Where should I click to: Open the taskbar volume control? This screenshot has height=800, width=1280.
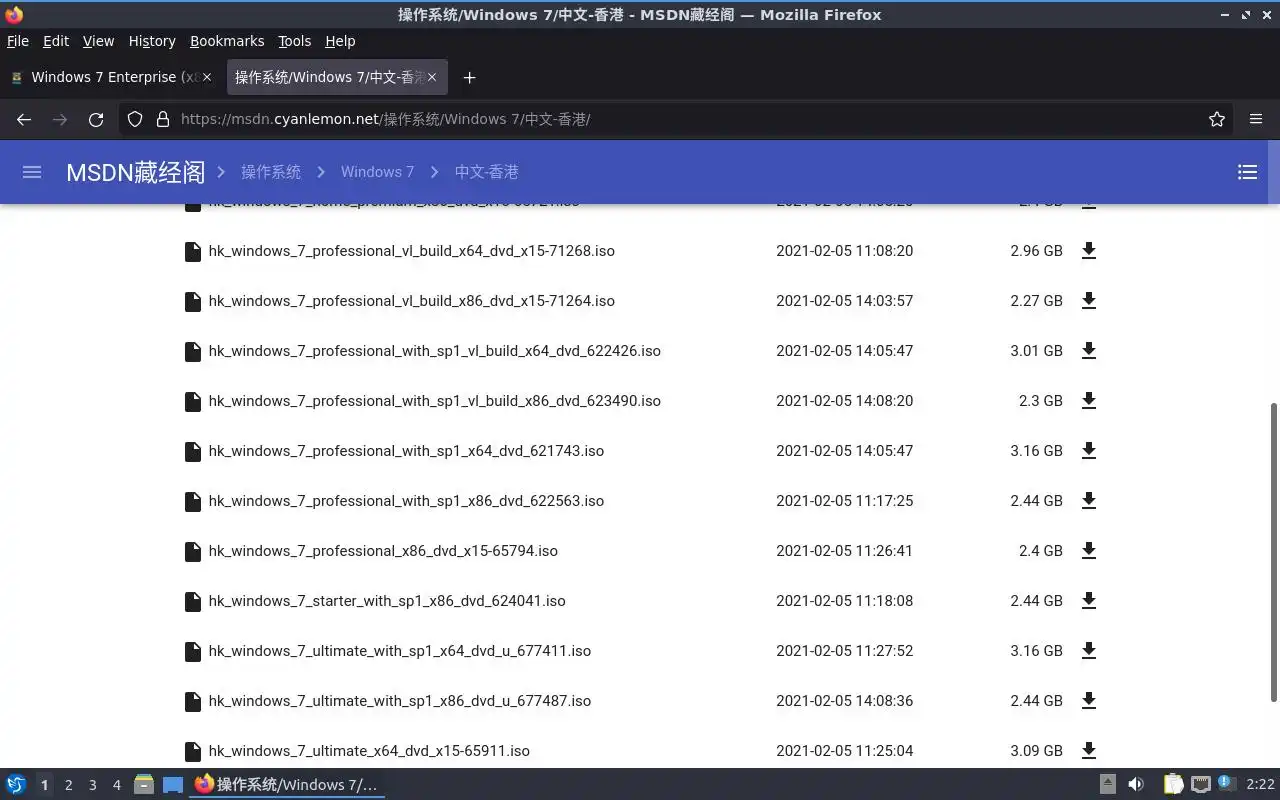(x=1136, y=785)
